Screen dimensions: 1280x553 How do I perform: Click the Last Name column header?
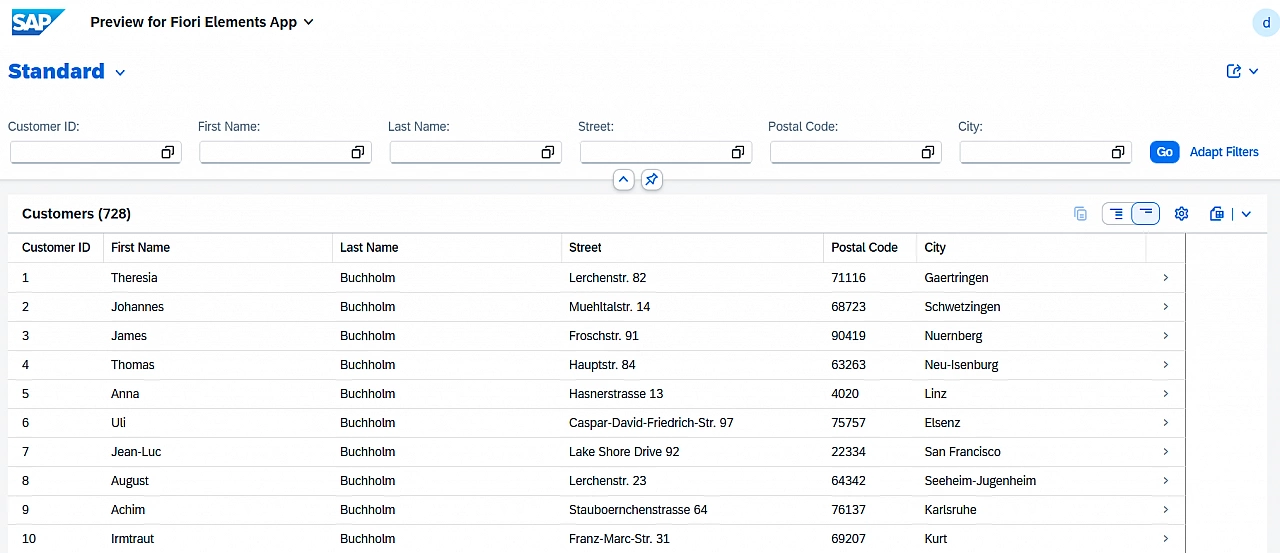click(369, 247)
